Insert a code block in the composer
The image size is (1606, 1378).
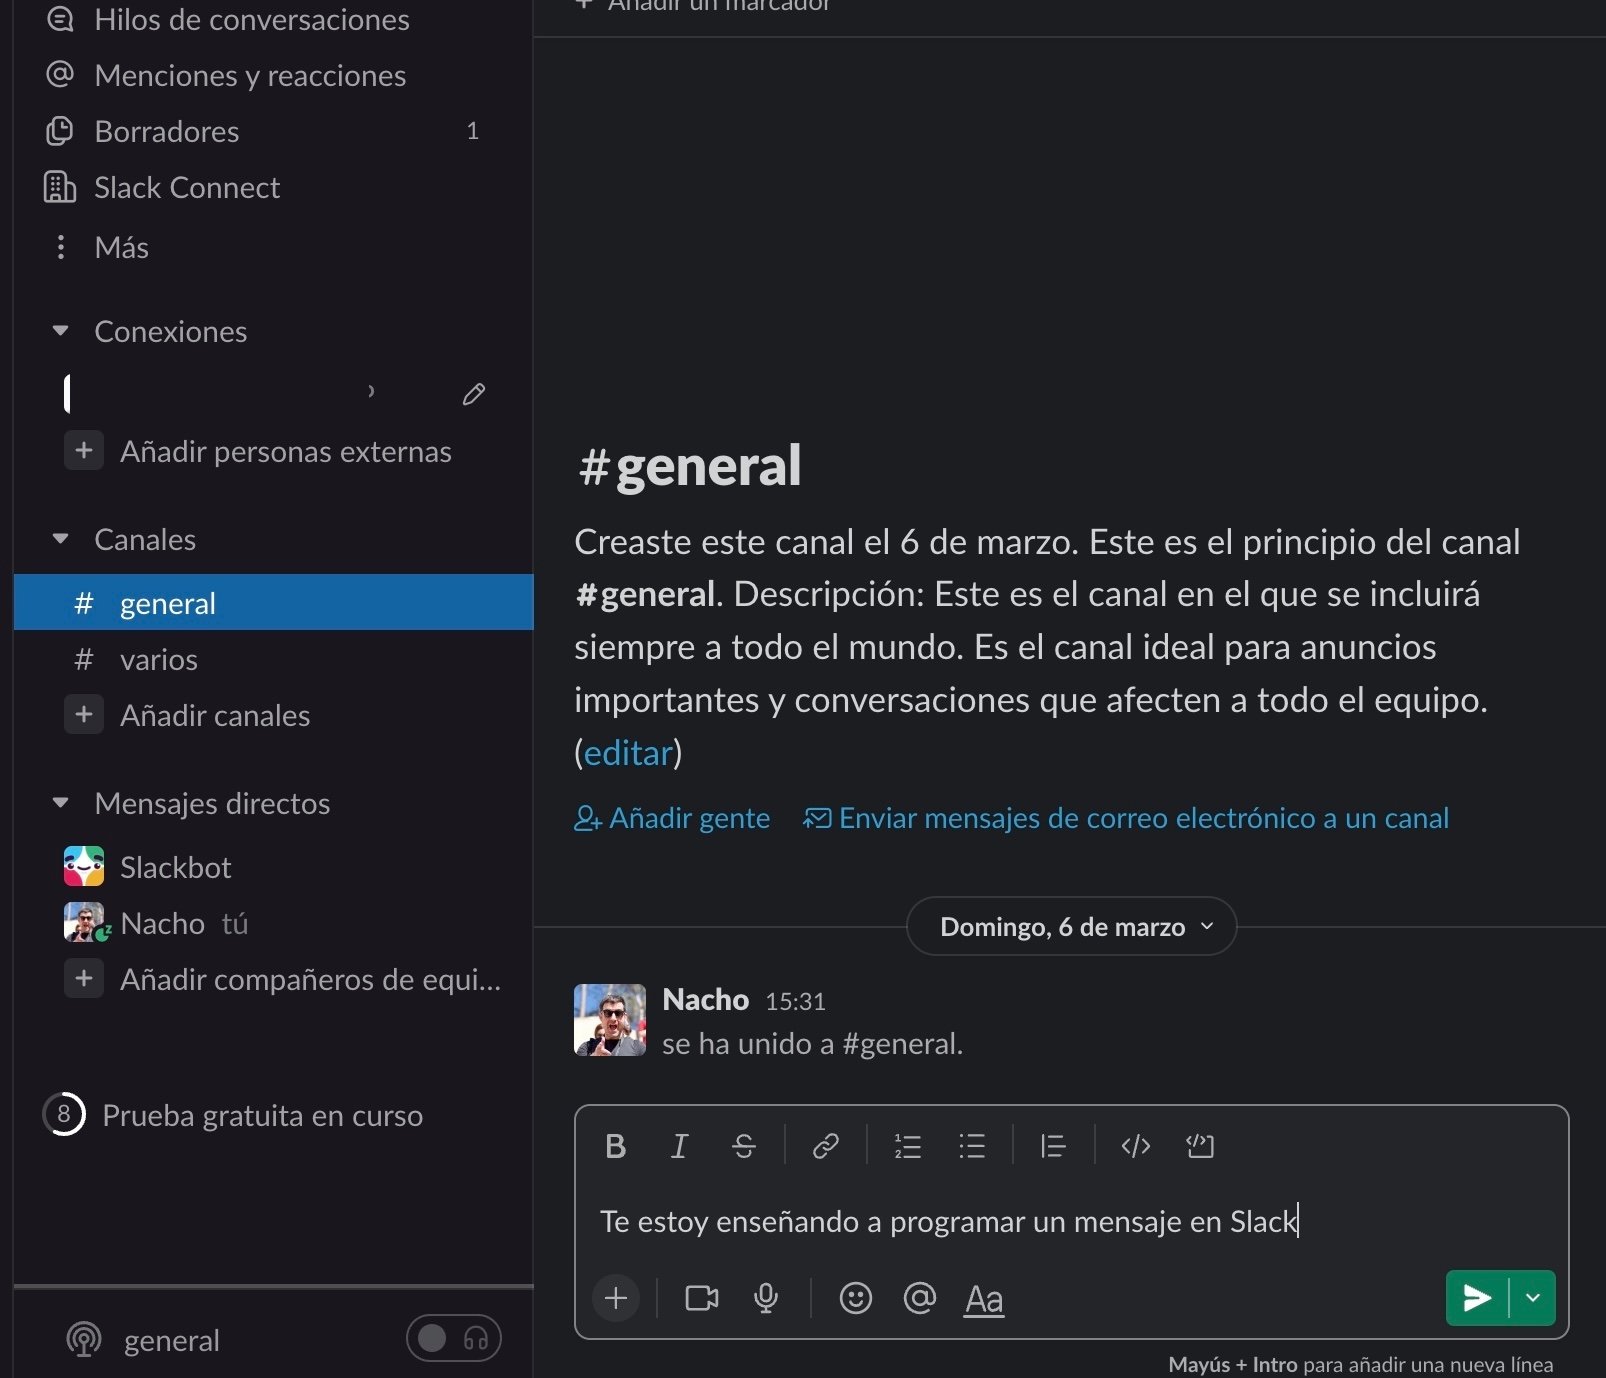tap(1200, 1146)
